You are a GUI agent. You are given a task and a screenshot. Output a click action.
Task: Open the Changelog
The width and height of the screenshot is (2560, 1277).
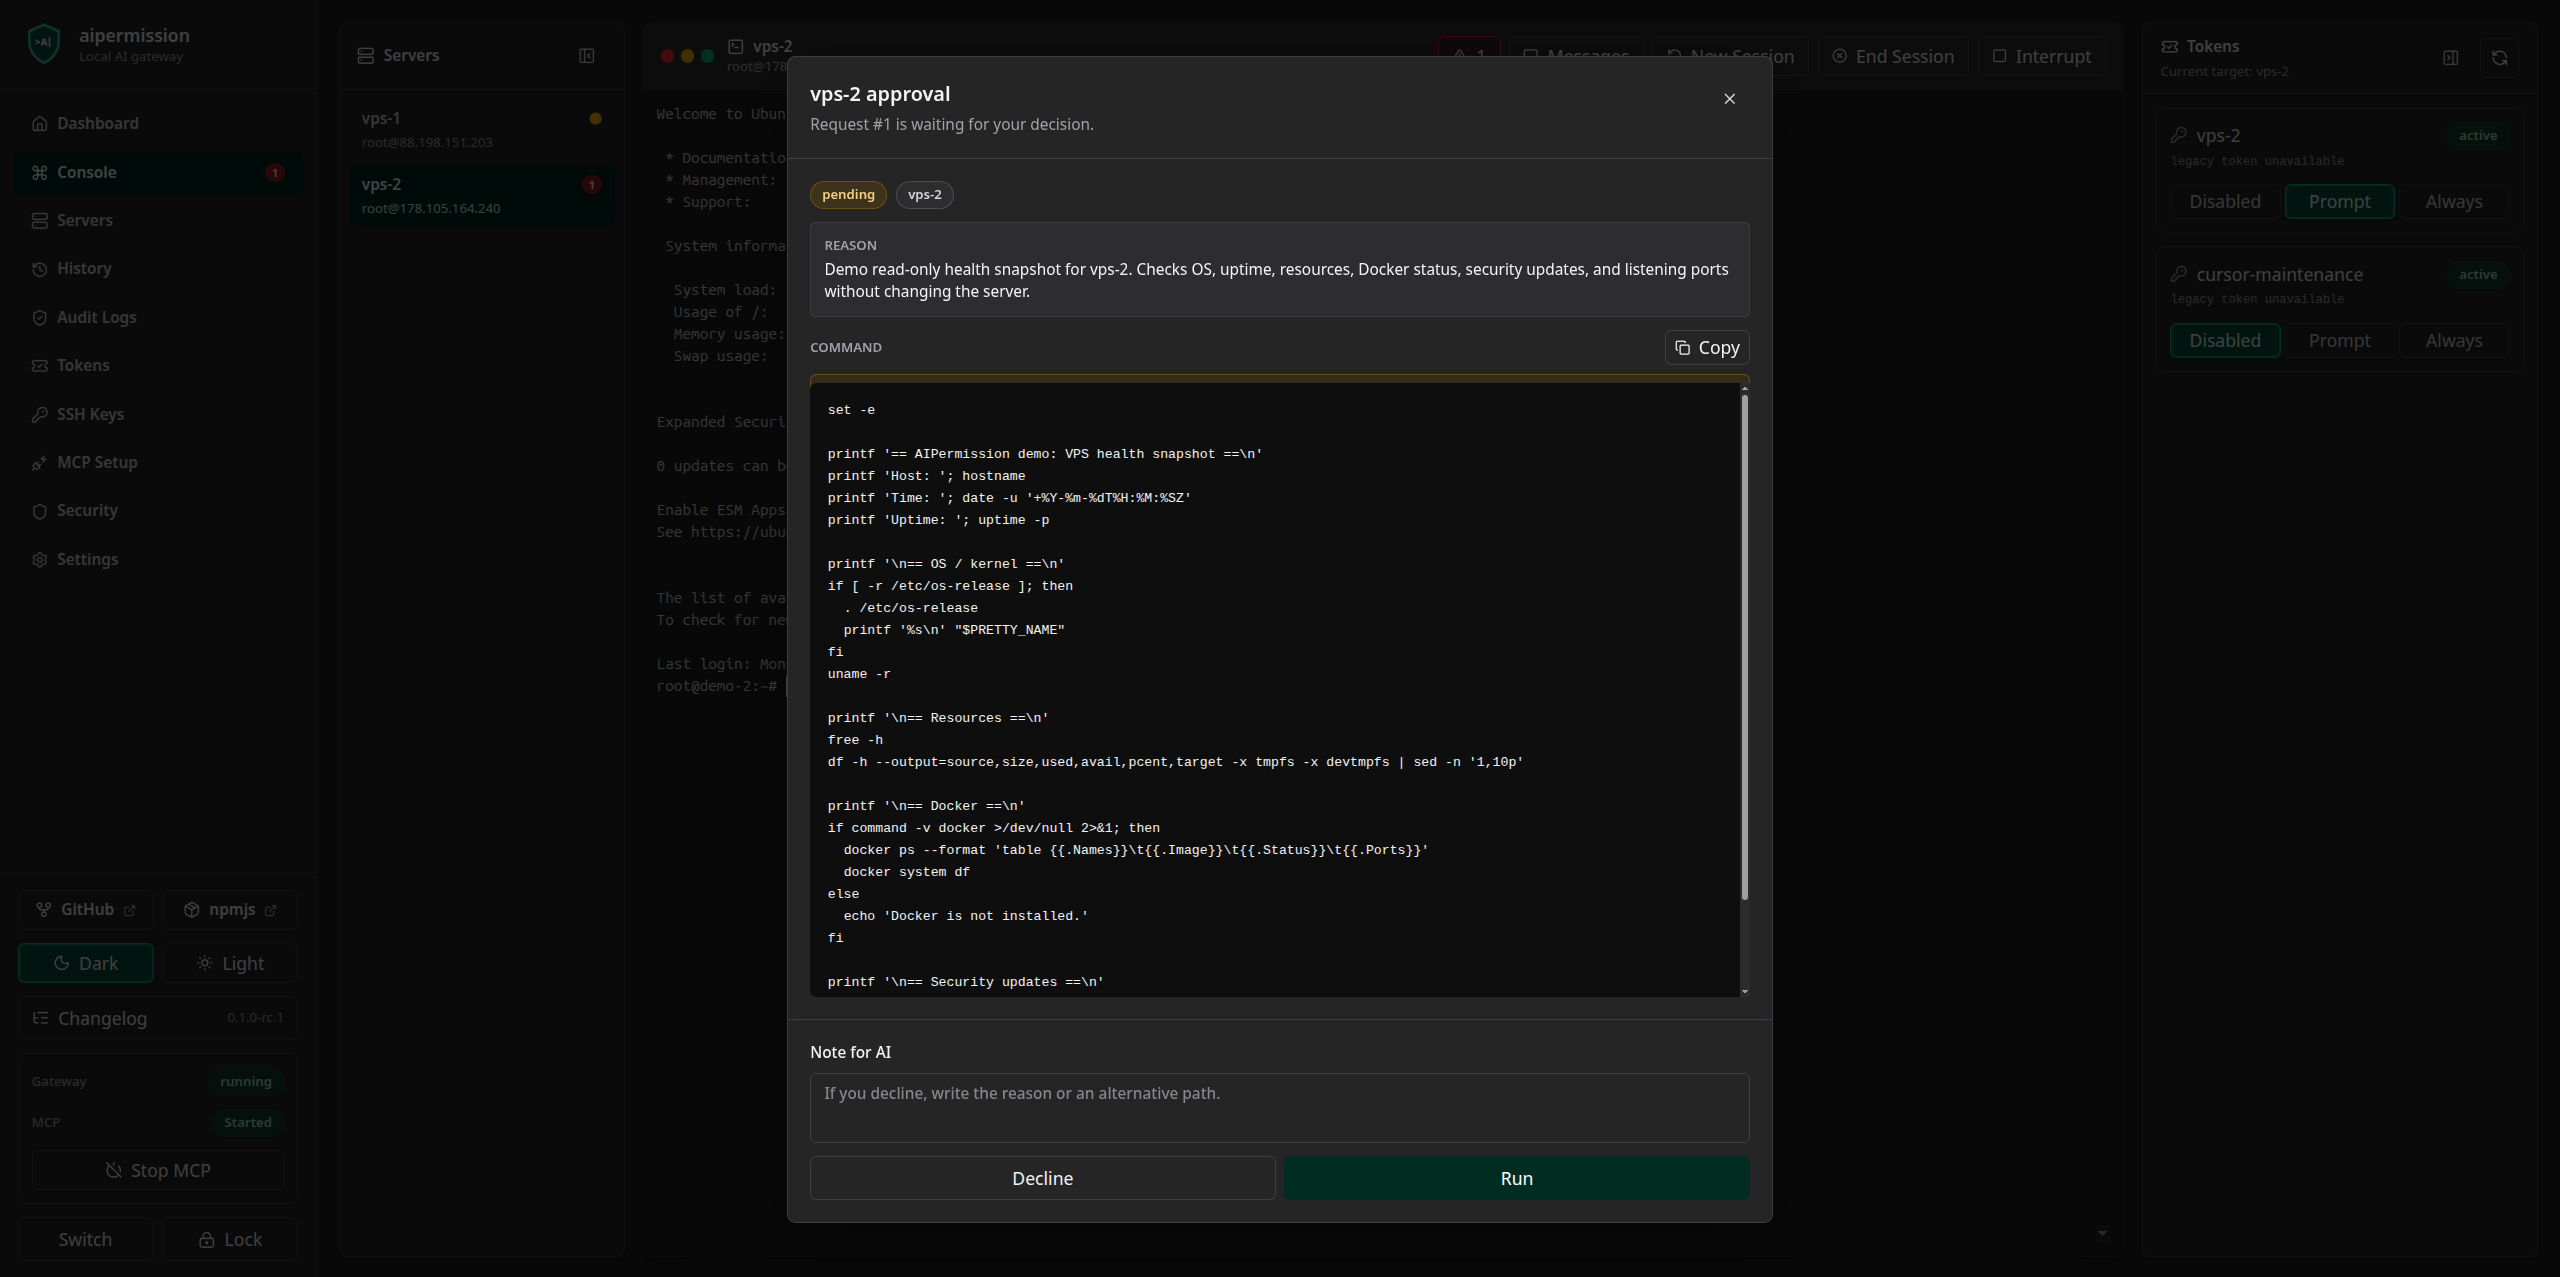tap(158, 1018)
